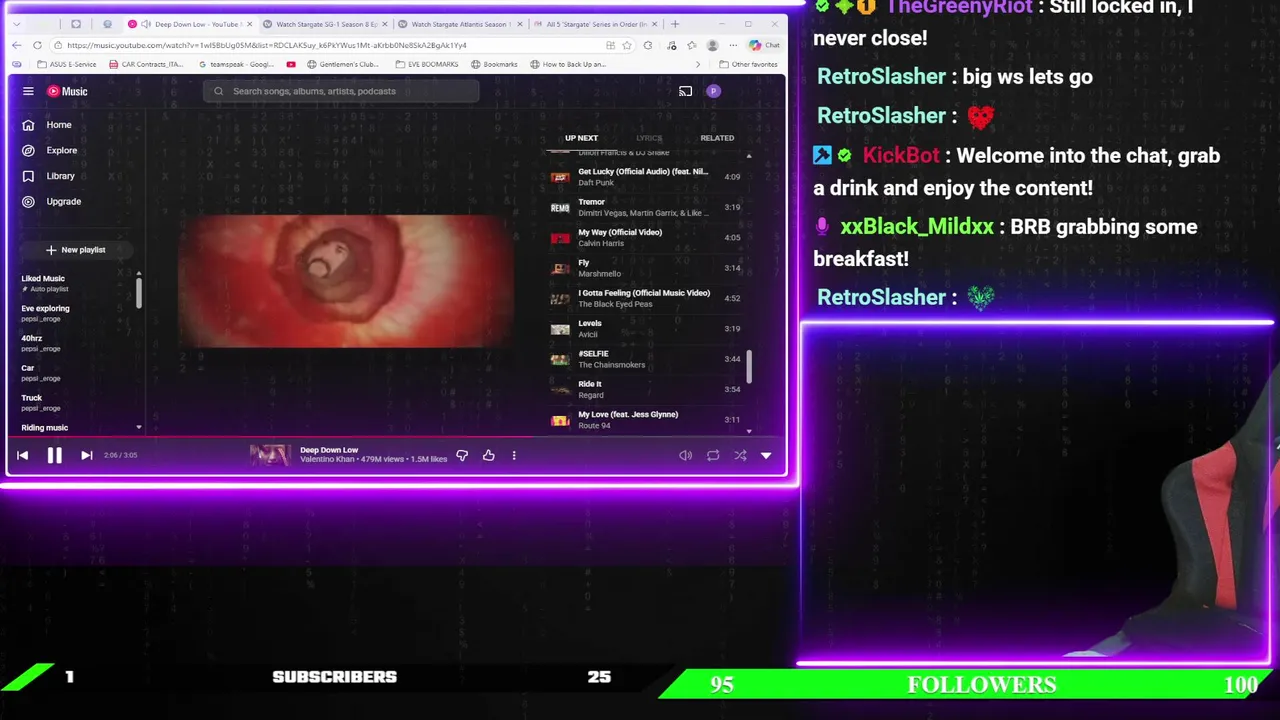The width and height of the screenshot is (1280, 720).
Task: Click the queue scroll-up arrow
Action: coord(748,157)
